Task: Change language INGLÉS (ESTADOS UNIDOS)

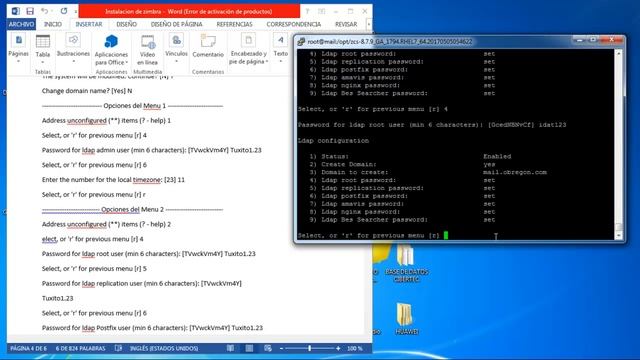Action: coord(164,348)
